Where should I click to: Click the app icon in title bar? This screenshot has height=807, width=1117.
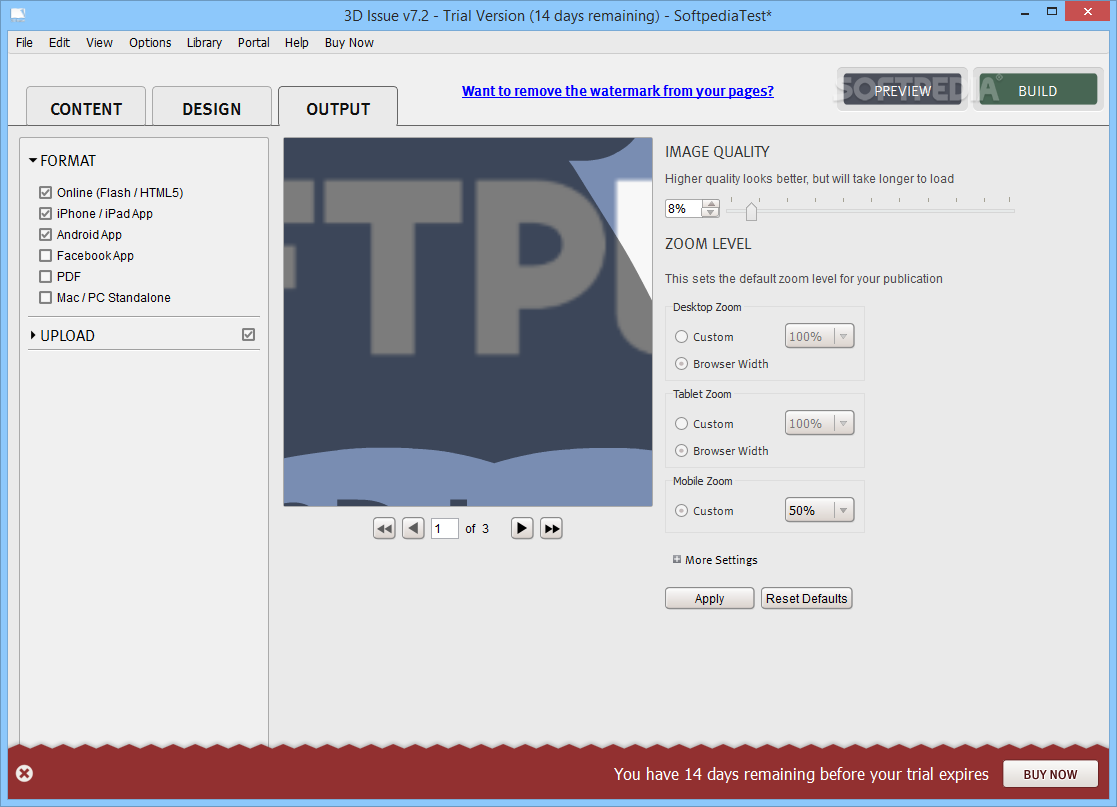click(x=18, y=14)
